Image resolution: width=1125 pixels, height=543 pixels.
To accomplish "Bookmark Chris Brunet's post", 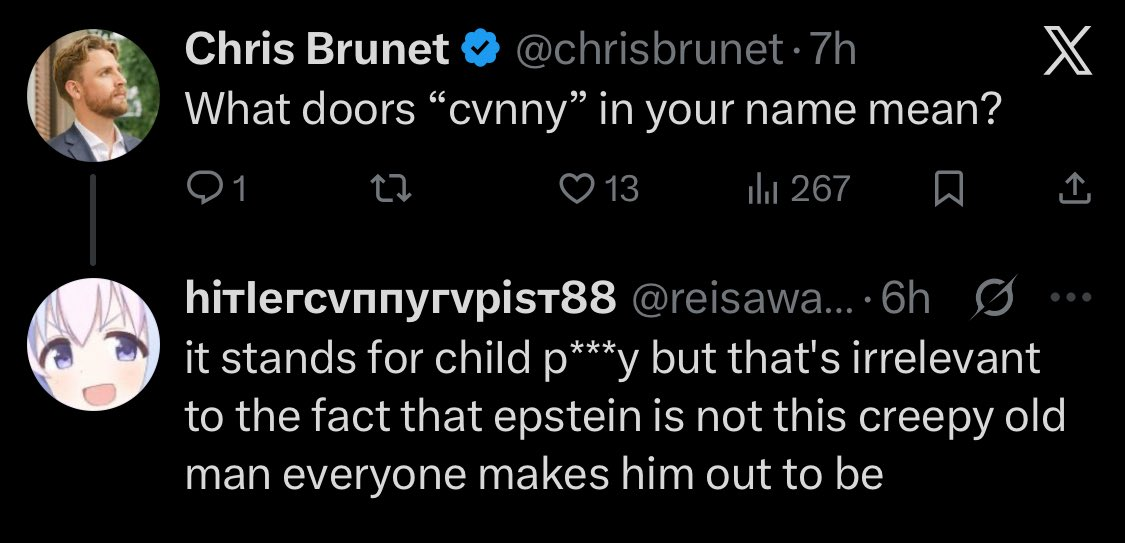I will click(945, 189).
